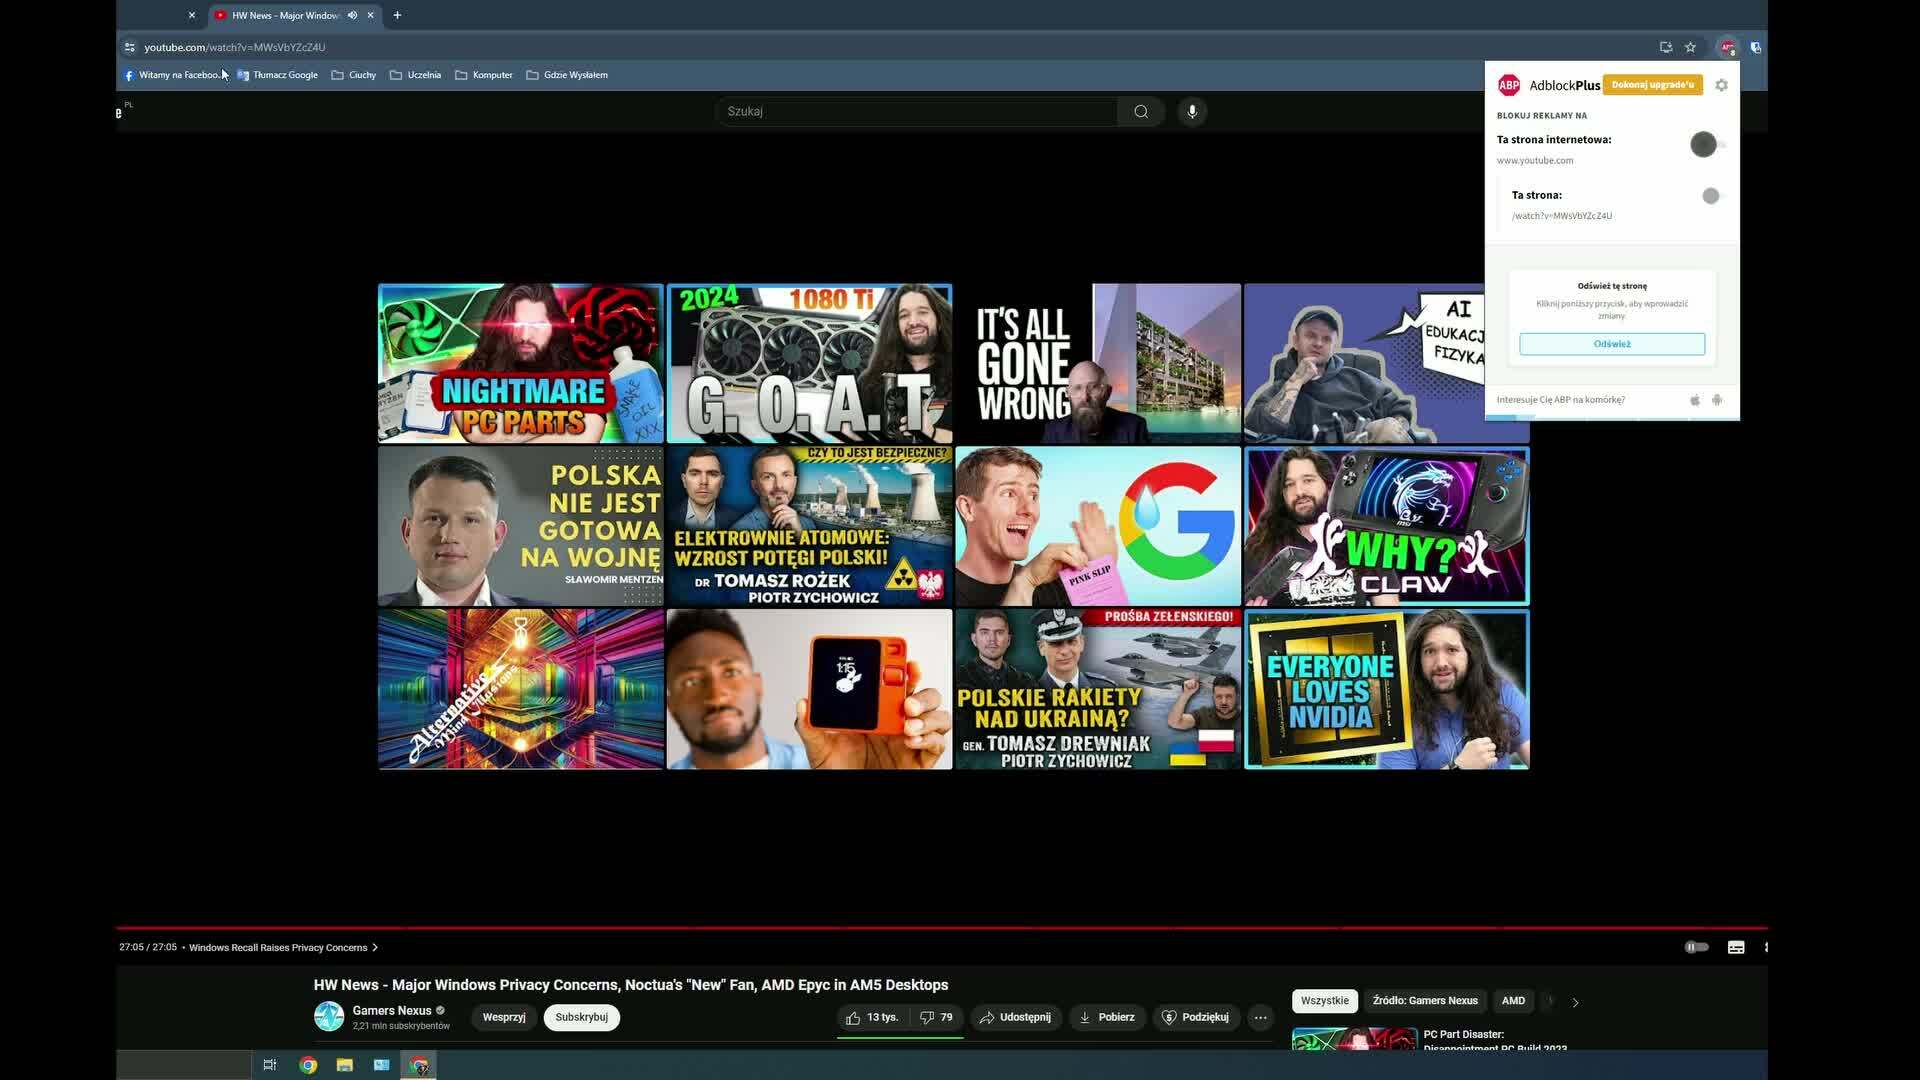Toggle autoplay switch in player
Image resolution: width=1920 pixels, height=1080 pixels.
click(x=1696, y=947)
